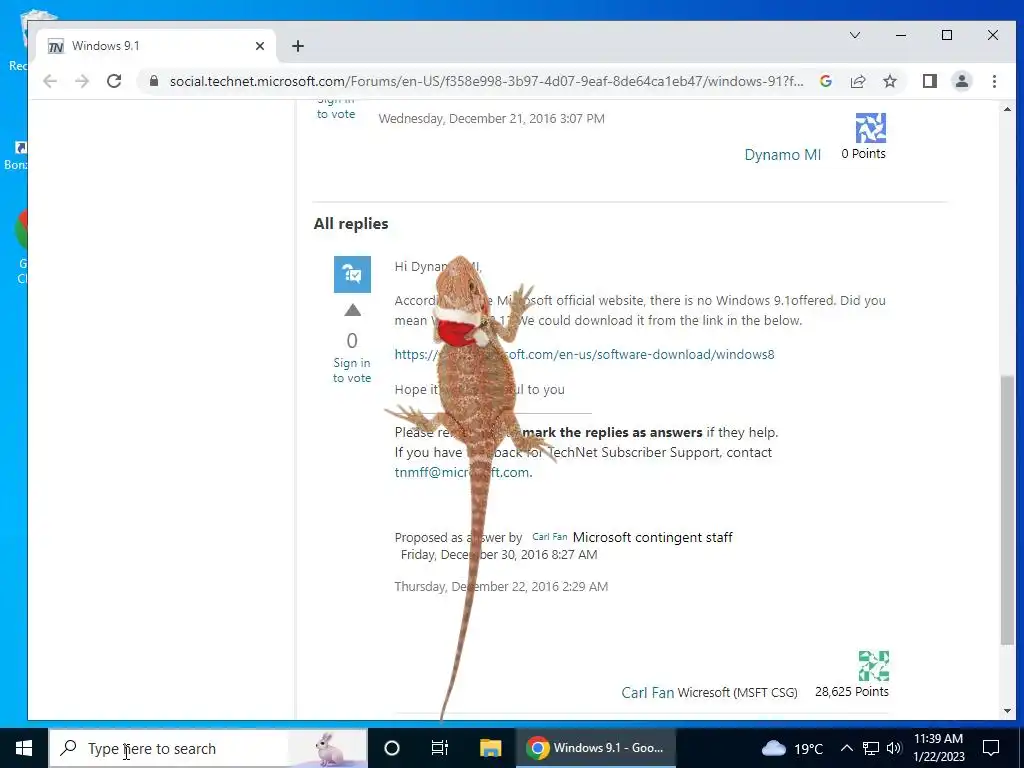The width and height of the screenshot is (1024, 768).
Task: Show hidden system tray icons chevron
Action: [x=846, y=748]
